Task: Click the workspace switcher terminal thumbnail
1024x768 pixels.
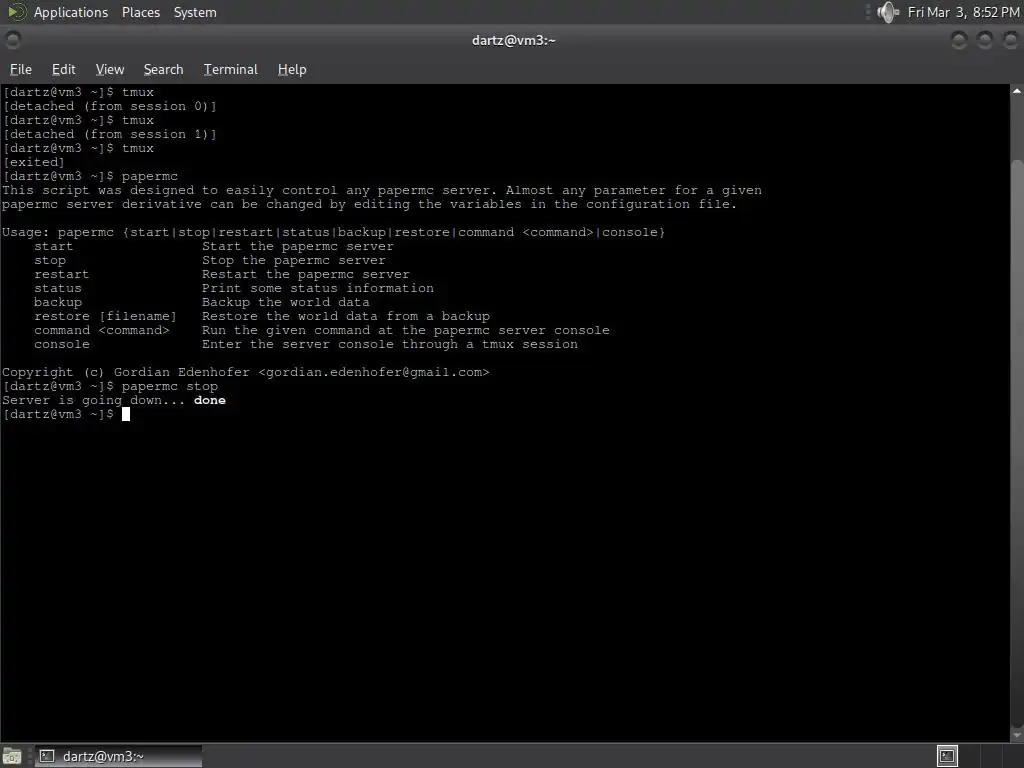Action: [x=947, y=756]
